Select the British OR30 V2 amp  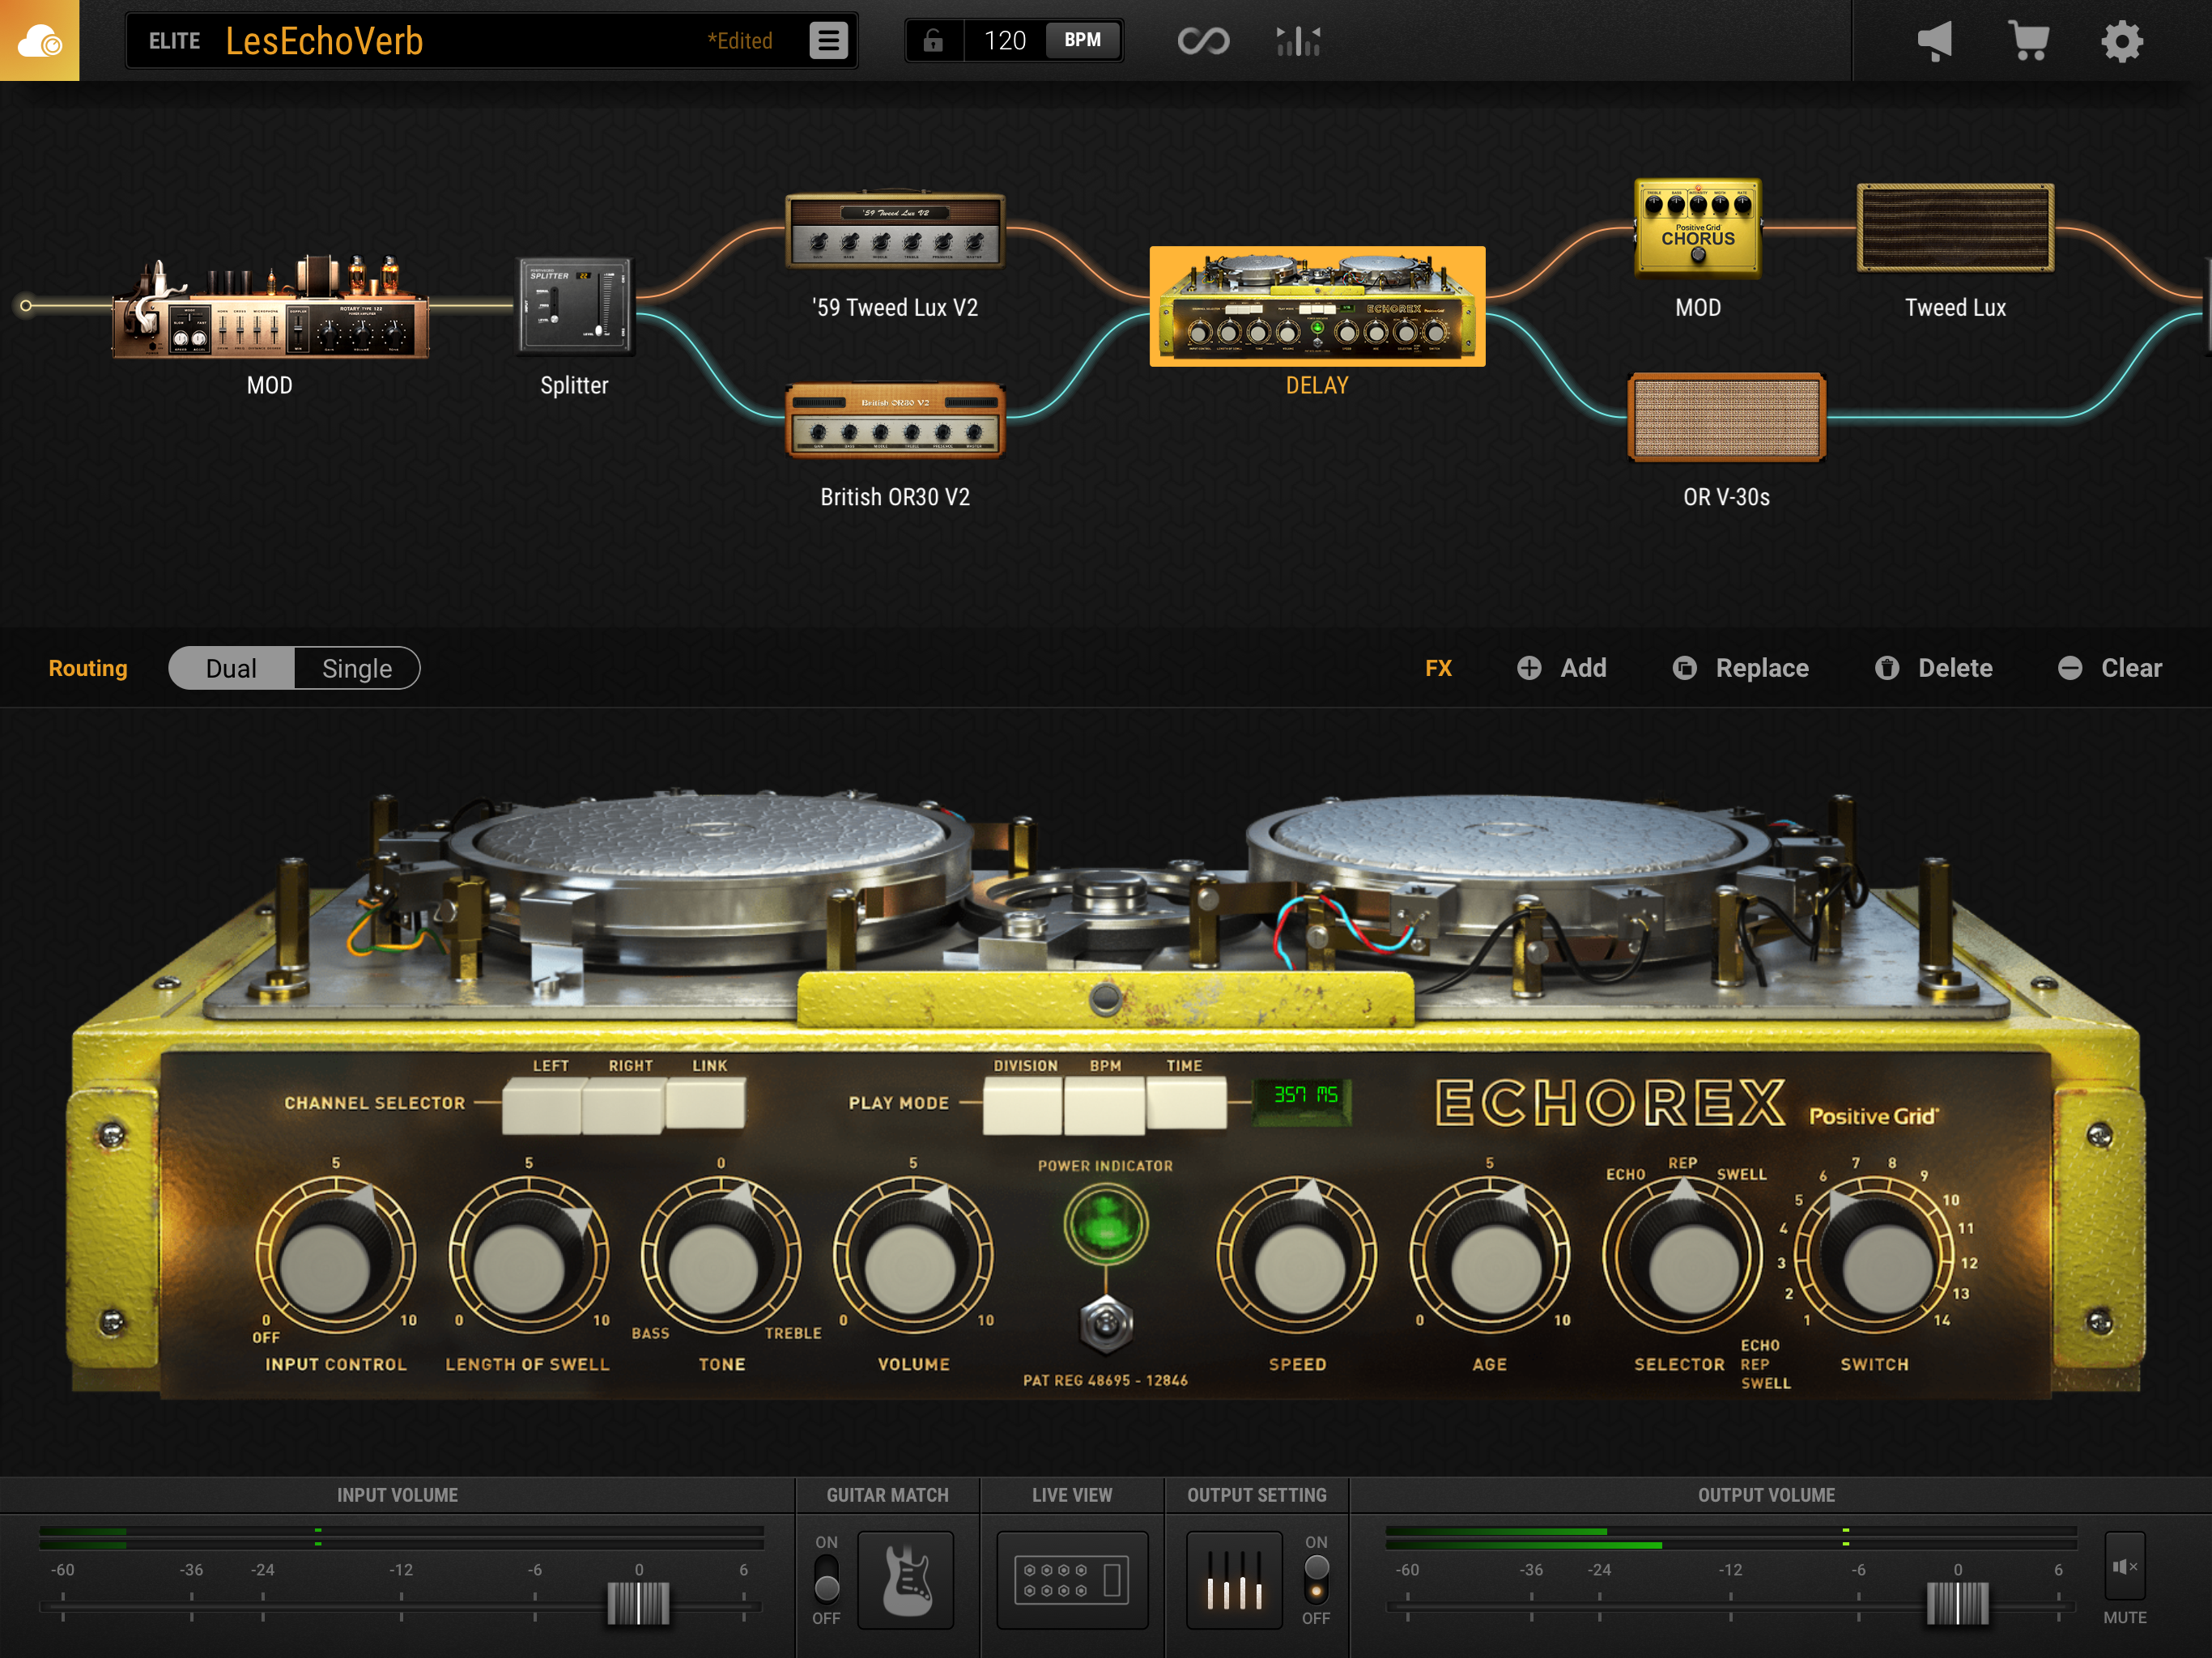click(895, 421)
